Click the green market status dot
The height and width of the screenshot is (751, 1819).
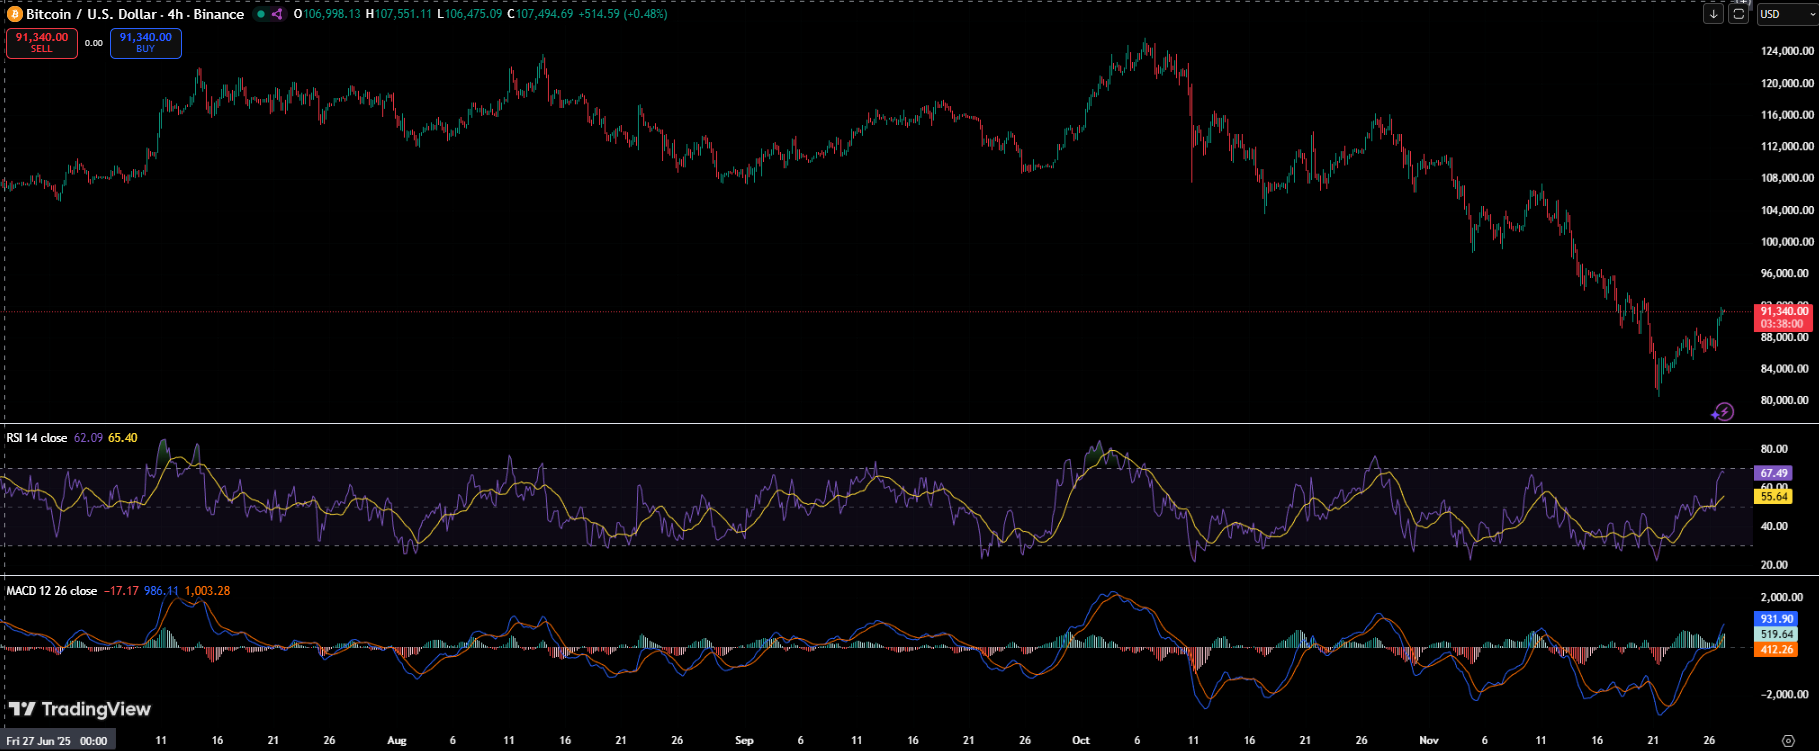click(261, 14)
